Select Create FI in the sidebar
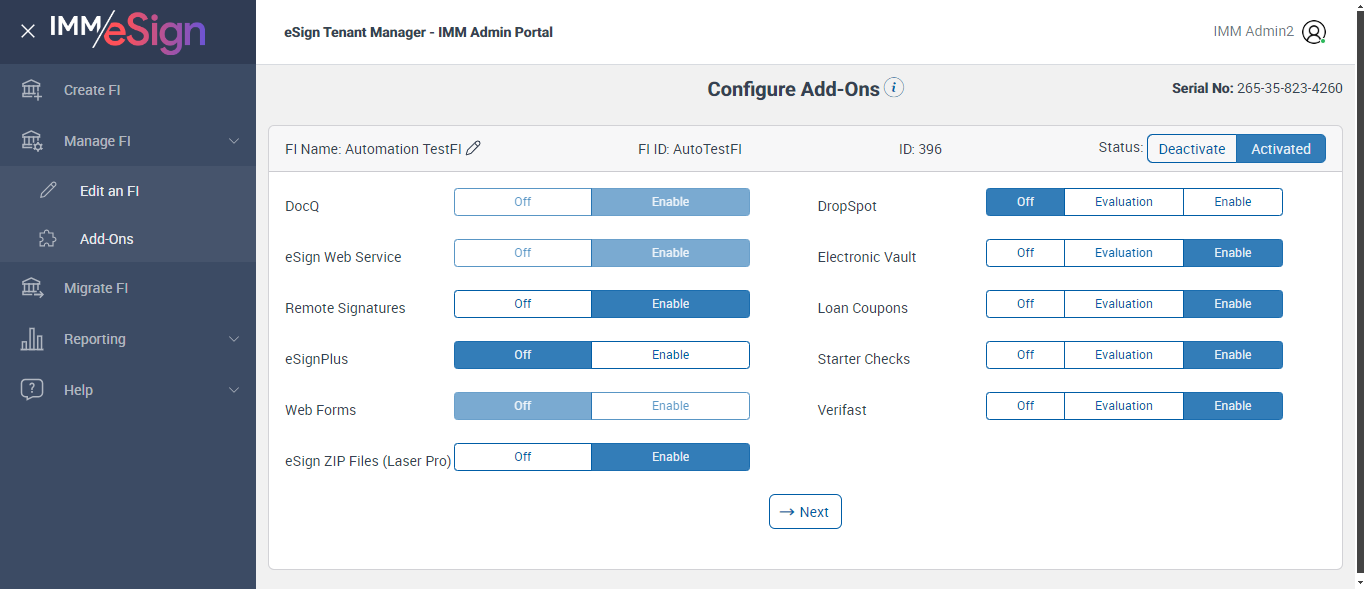 (x=92, y=90)
